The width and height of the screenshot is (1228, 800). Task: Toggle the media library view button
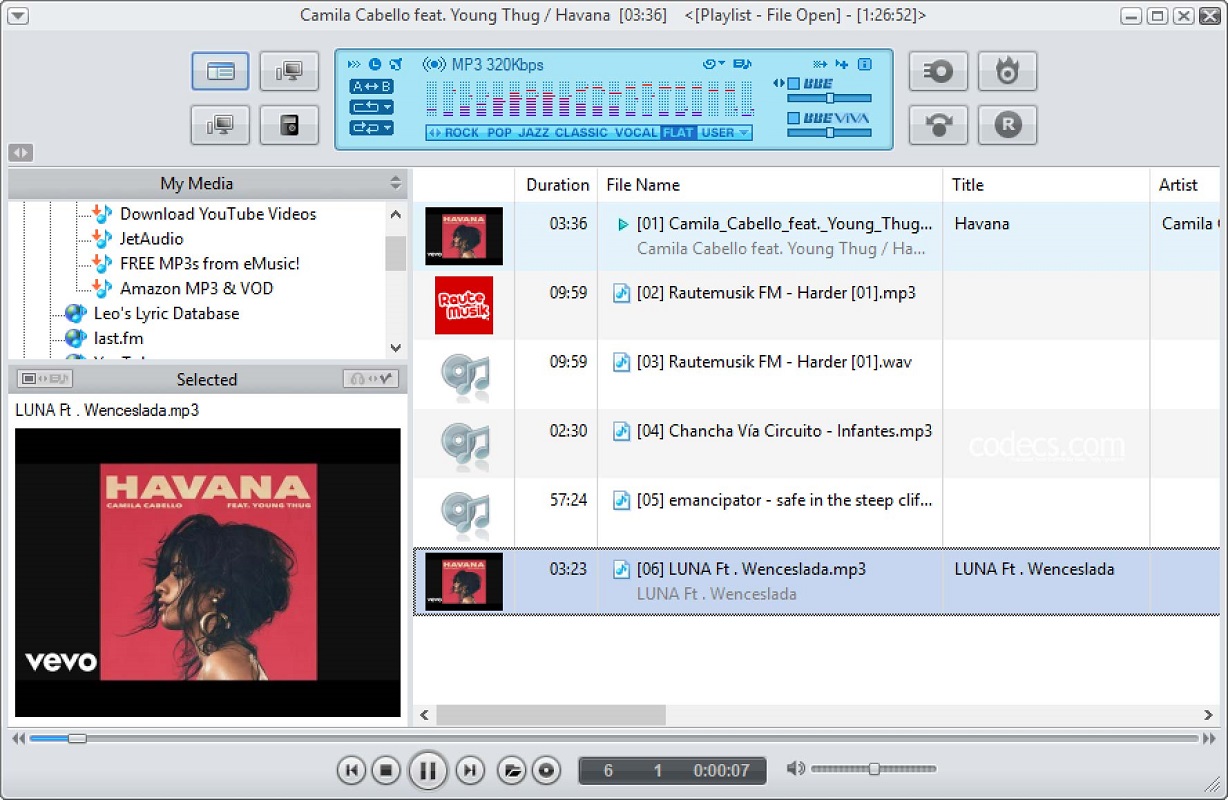point(220,71)
